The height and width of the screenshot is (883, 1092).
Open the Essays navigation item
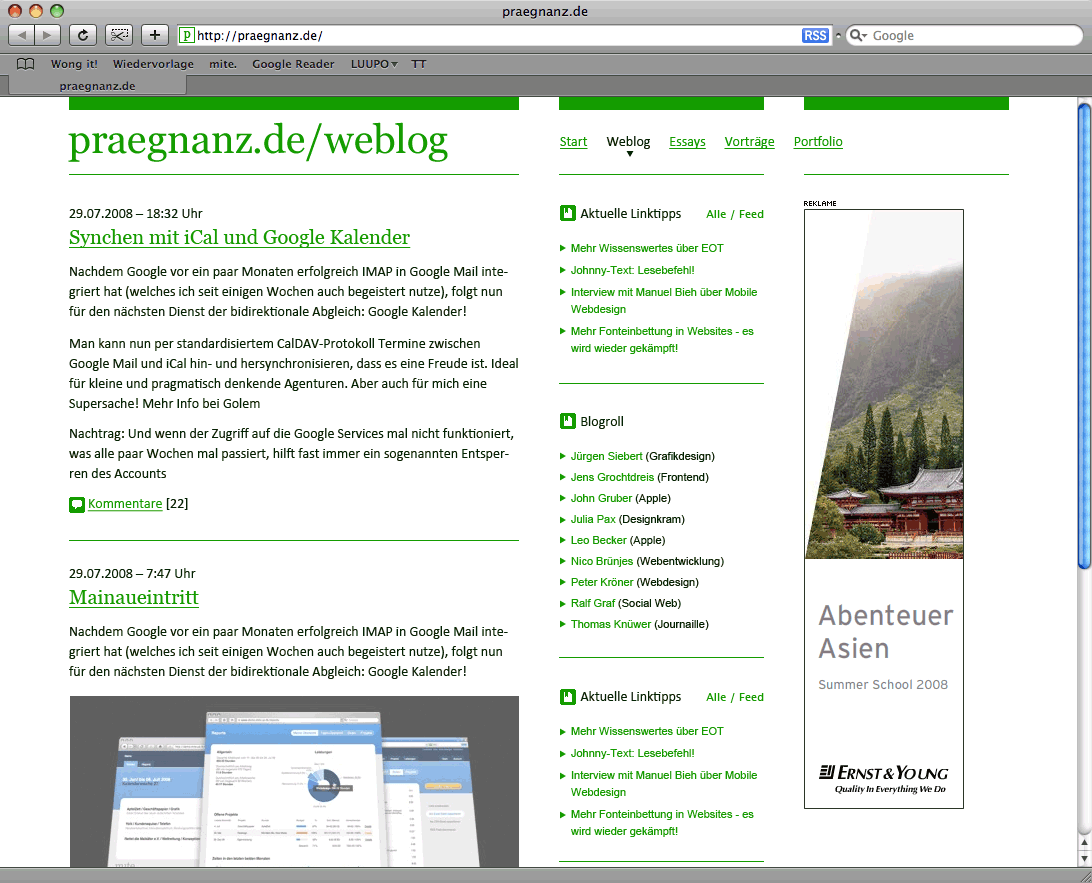pos(687,141)
